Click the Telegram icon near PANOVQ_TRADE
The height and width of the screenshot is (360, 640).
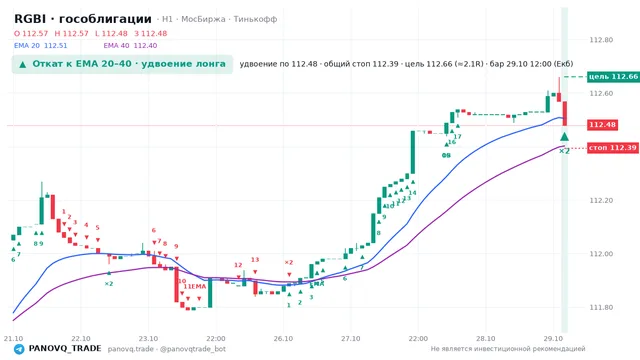19,349
